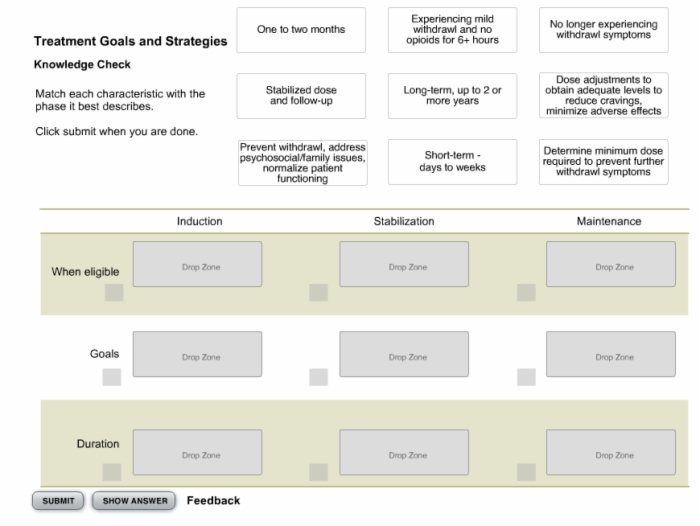
Task: Click the Stabilization 'Goals' drop zone
Action: coord(404,354)
